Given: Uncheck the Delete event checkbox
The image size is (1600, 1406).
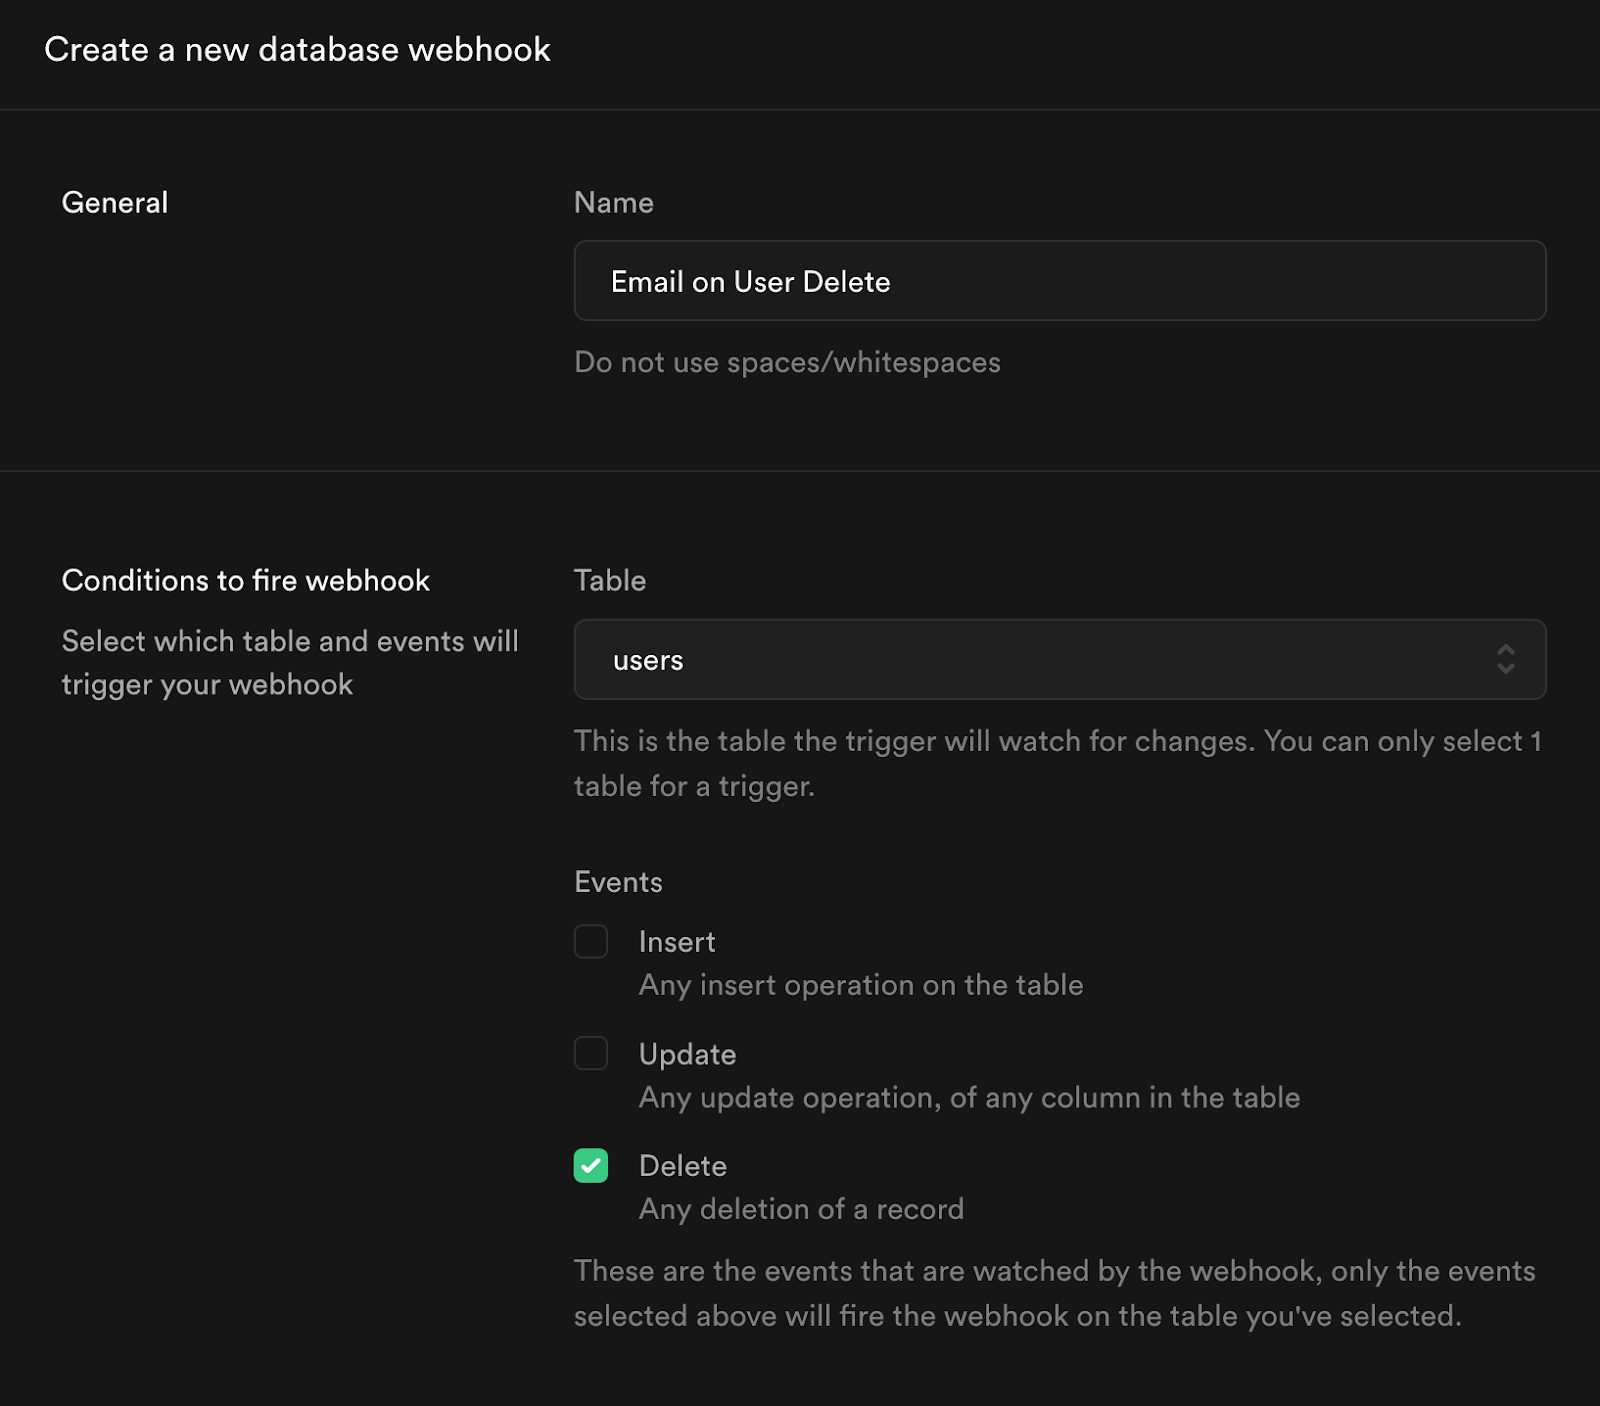Looking at the screenshot, I should pyautogui.click(x=591, y=1166).
